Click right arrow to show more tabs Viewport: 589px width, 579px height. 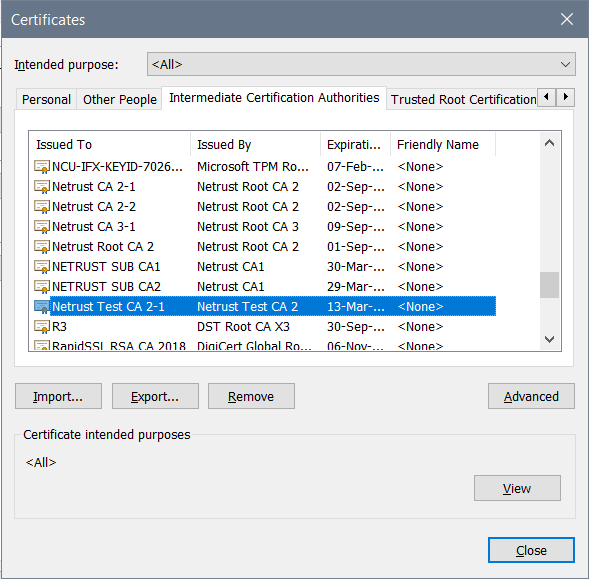click(x=565, y=97)
